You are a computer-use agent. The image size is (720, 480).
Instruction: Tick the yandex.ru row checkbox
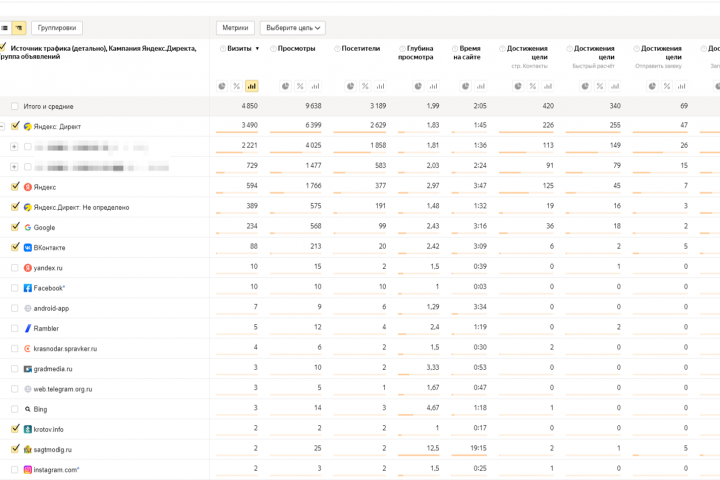(x=14, y=268)
